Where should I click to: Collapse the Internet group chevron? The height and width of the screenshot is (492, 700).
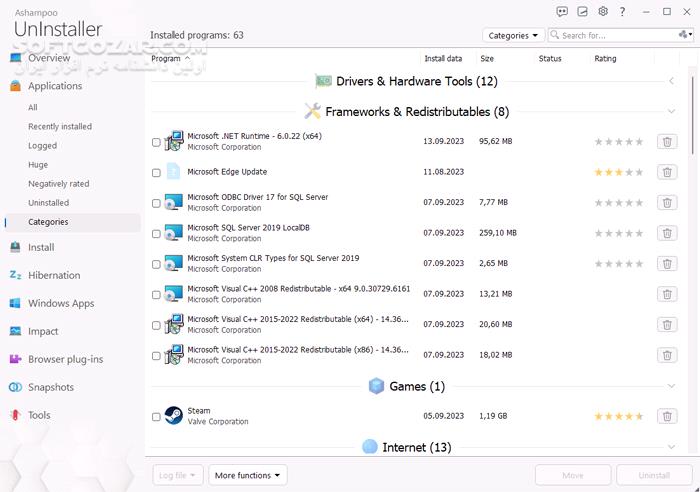click(671, 447)
